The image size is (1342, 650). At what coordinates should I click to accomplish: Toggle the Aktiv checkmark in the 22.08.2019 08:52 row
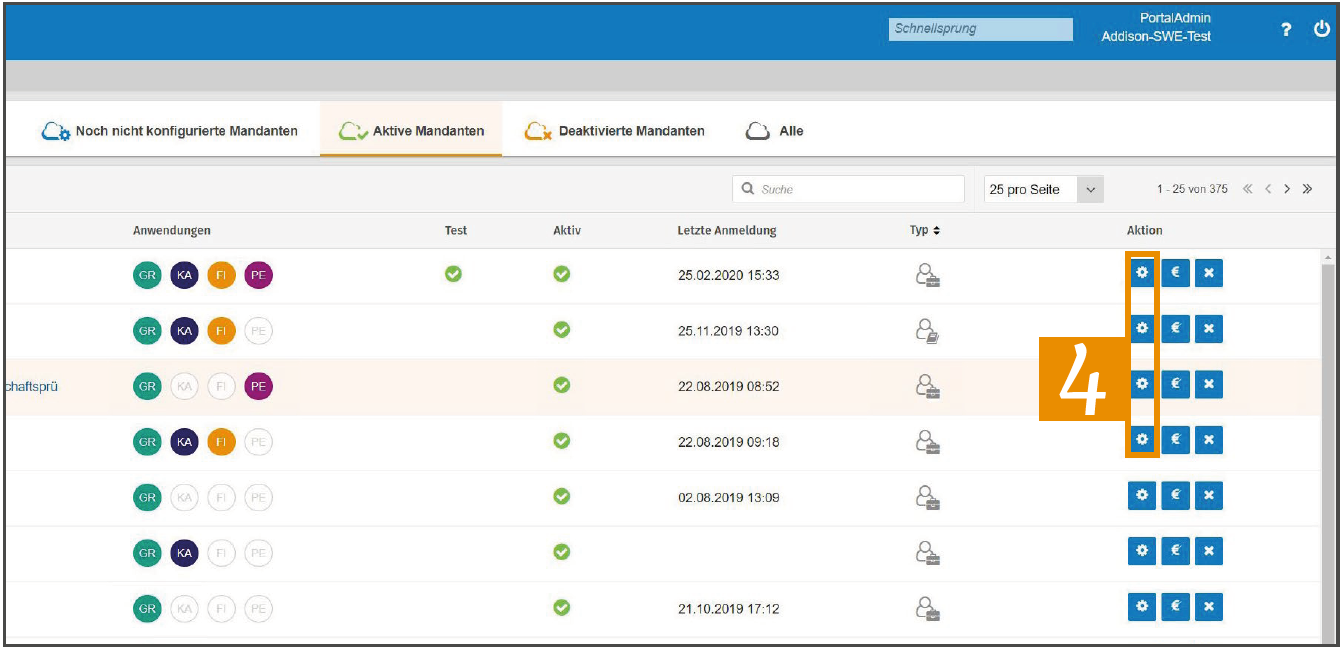click(x=562, y=383)
